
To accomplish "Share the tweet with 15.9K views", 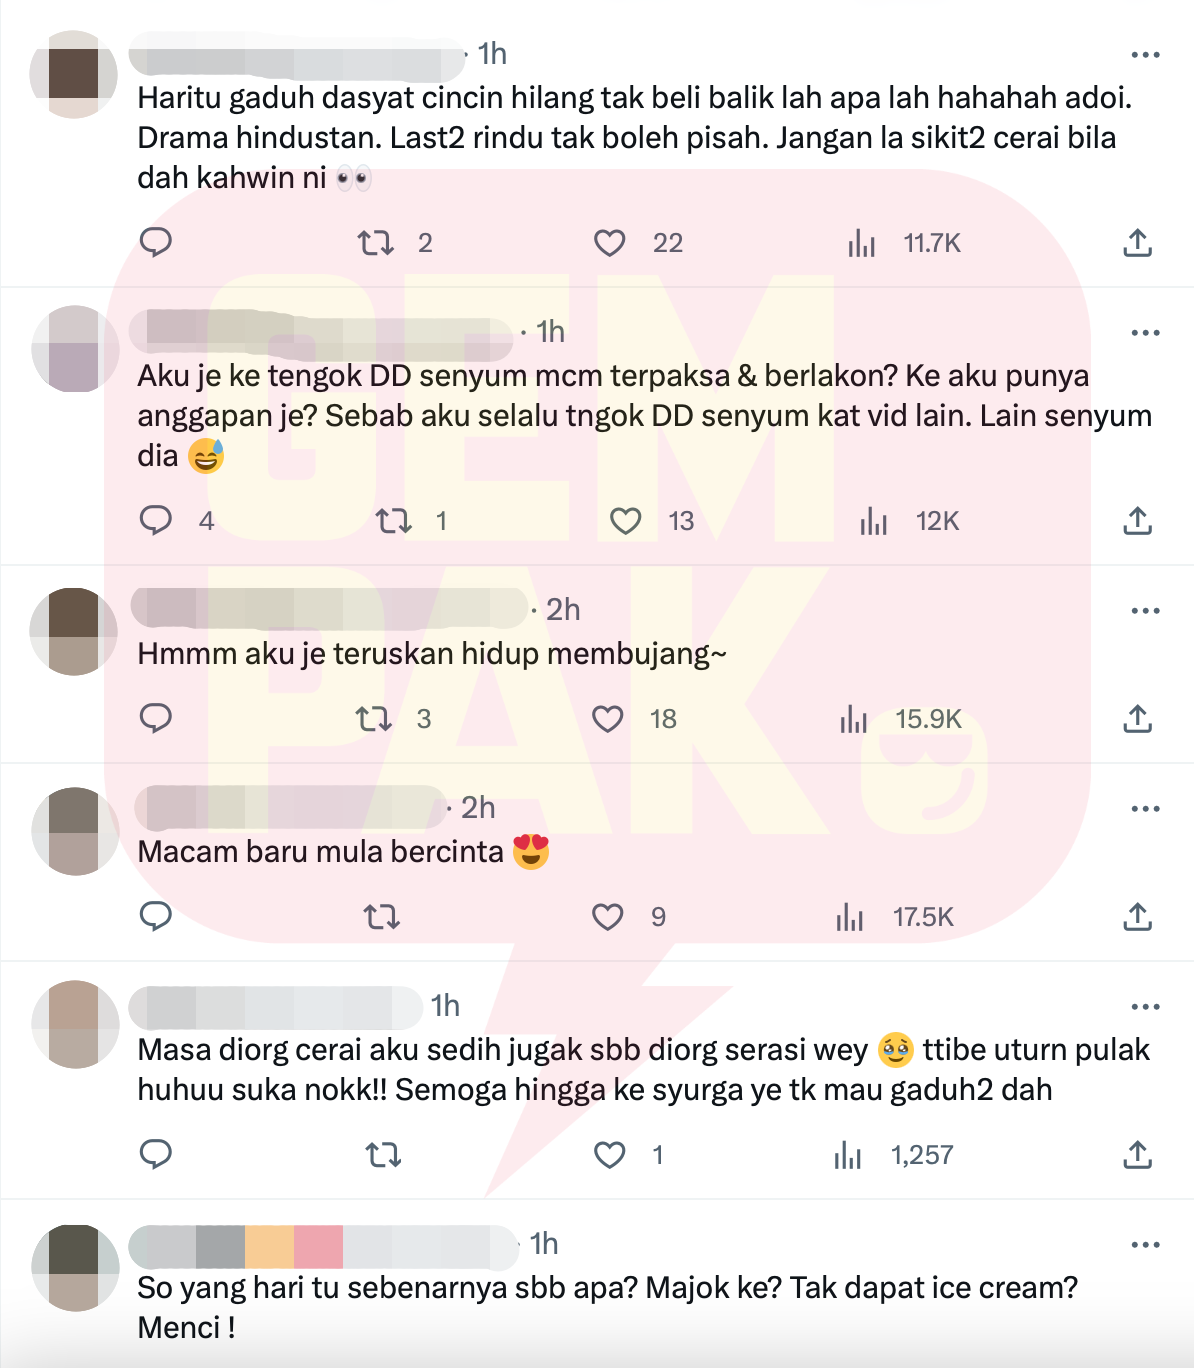I will click(x=1138, y=719).
